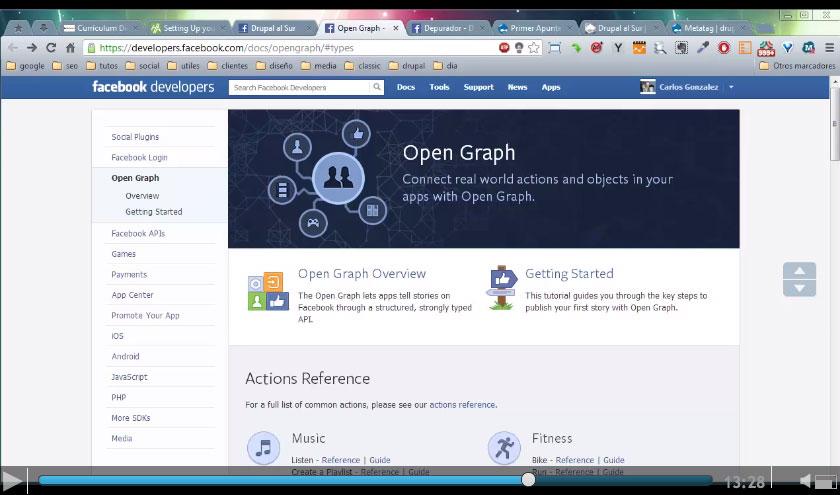The width and height of the screenshot is (840, 495).
Task: Open Open Graph Overview heading link
Action: (x=362, y=273)
